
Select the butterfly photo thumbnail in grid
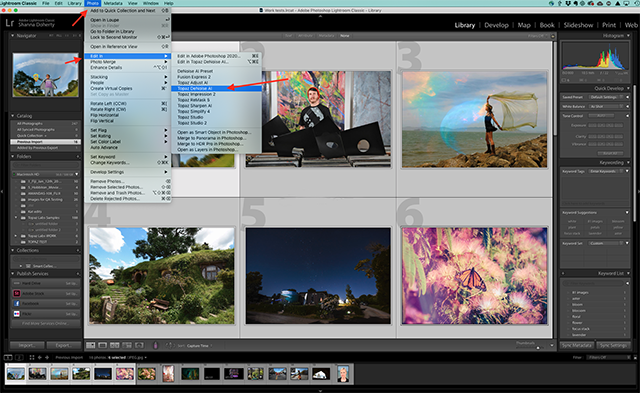click(474, 276)
